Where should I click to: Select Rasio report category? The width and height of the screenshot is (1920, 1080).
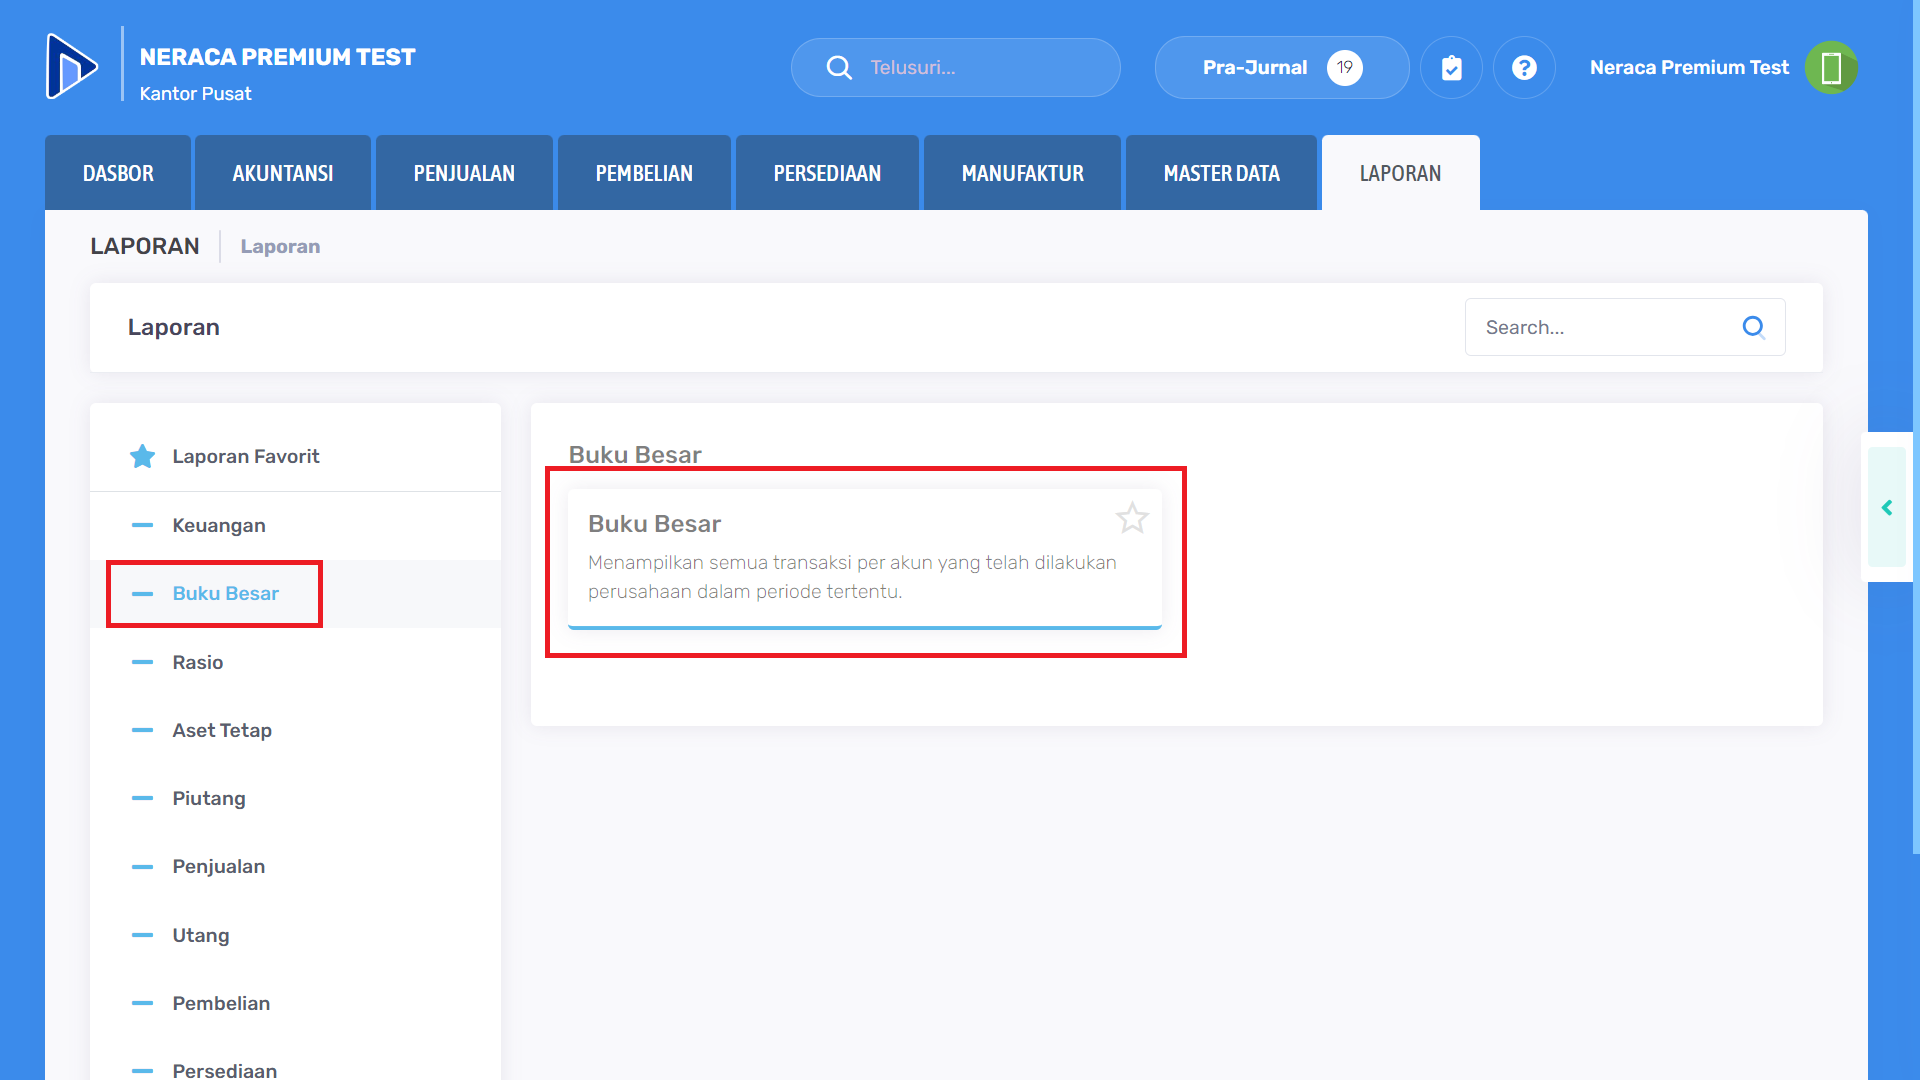point(198,663)
